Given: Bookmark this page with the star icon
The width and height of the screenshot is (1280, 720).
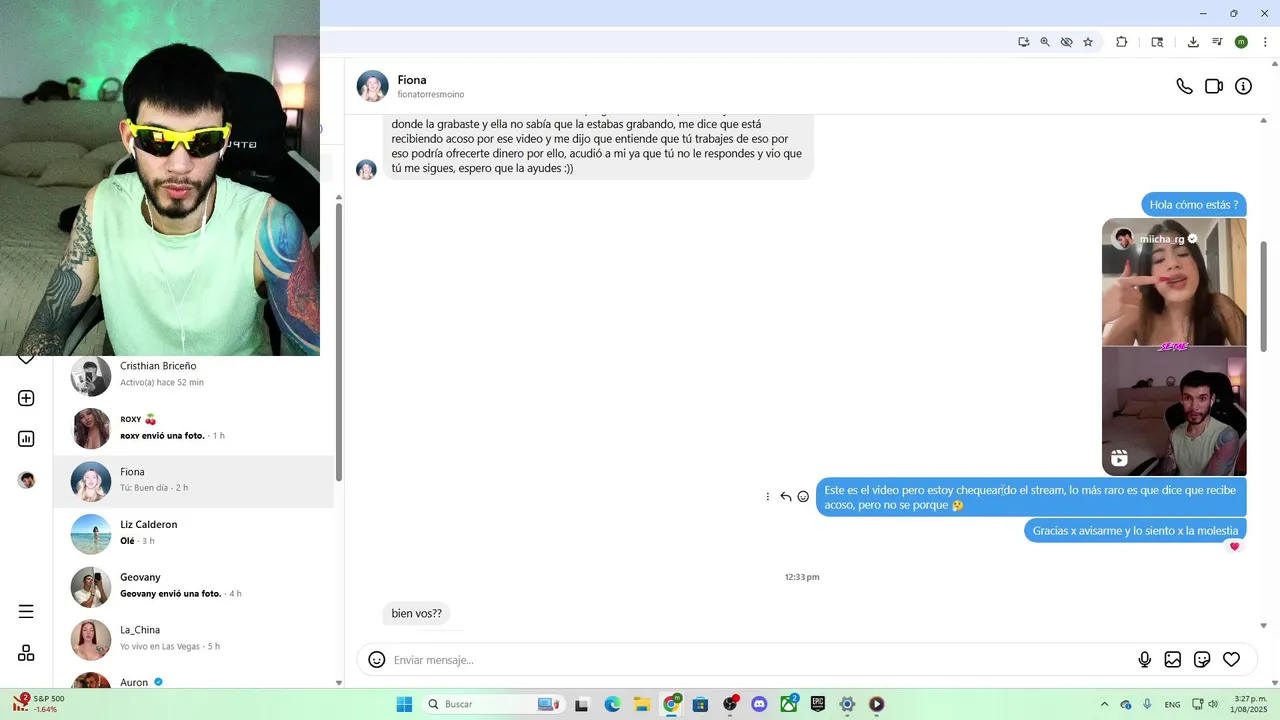Looking at the screenshot, I should [1088, 42].
